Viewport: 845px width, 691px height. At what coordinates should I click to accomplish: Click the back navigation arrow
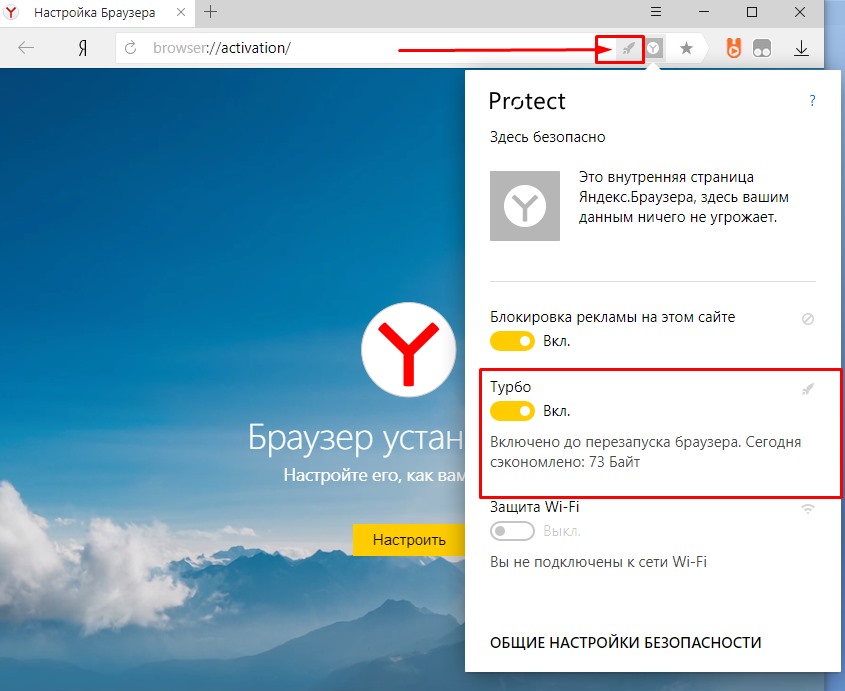point(26,48)
